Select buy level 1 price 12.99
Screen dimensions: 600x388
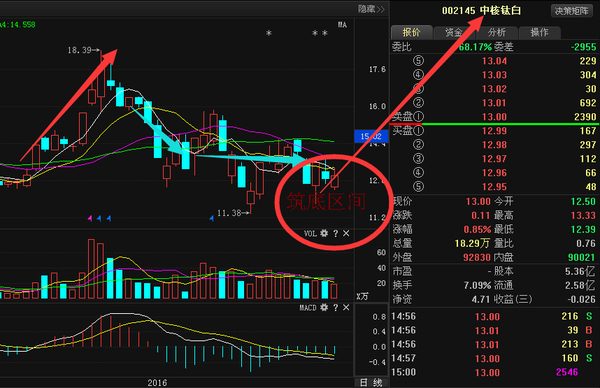point(494,131)
